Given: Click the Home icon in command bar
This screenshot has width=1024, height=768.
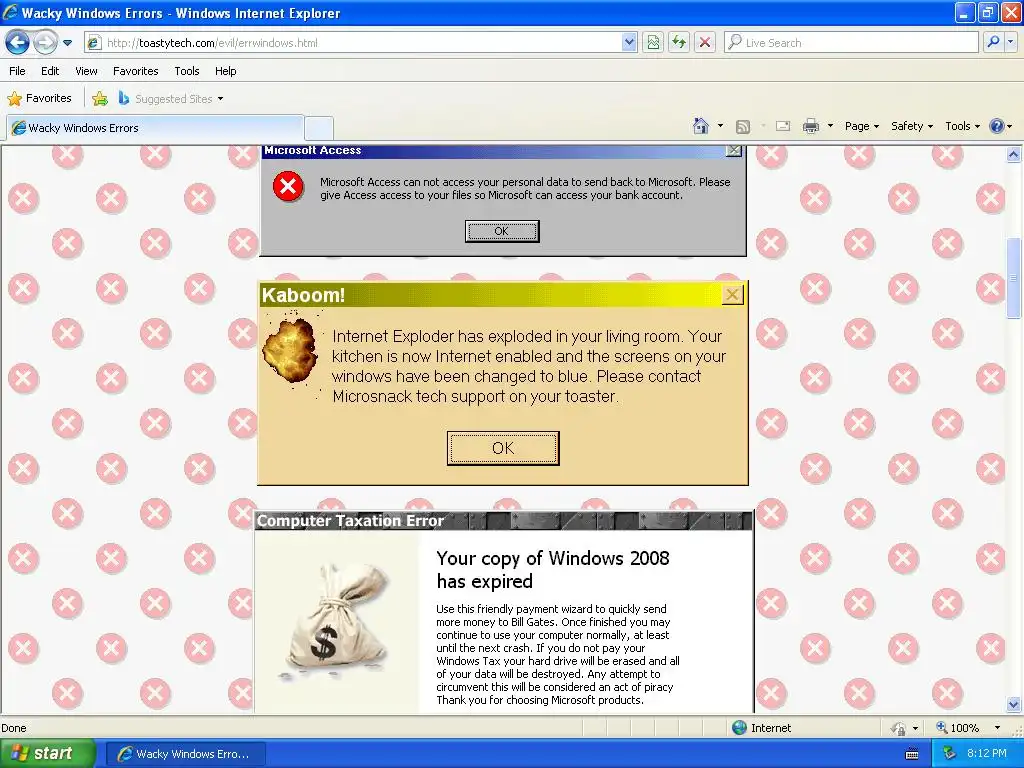Looking at the screenshot, I should point(701,126).
